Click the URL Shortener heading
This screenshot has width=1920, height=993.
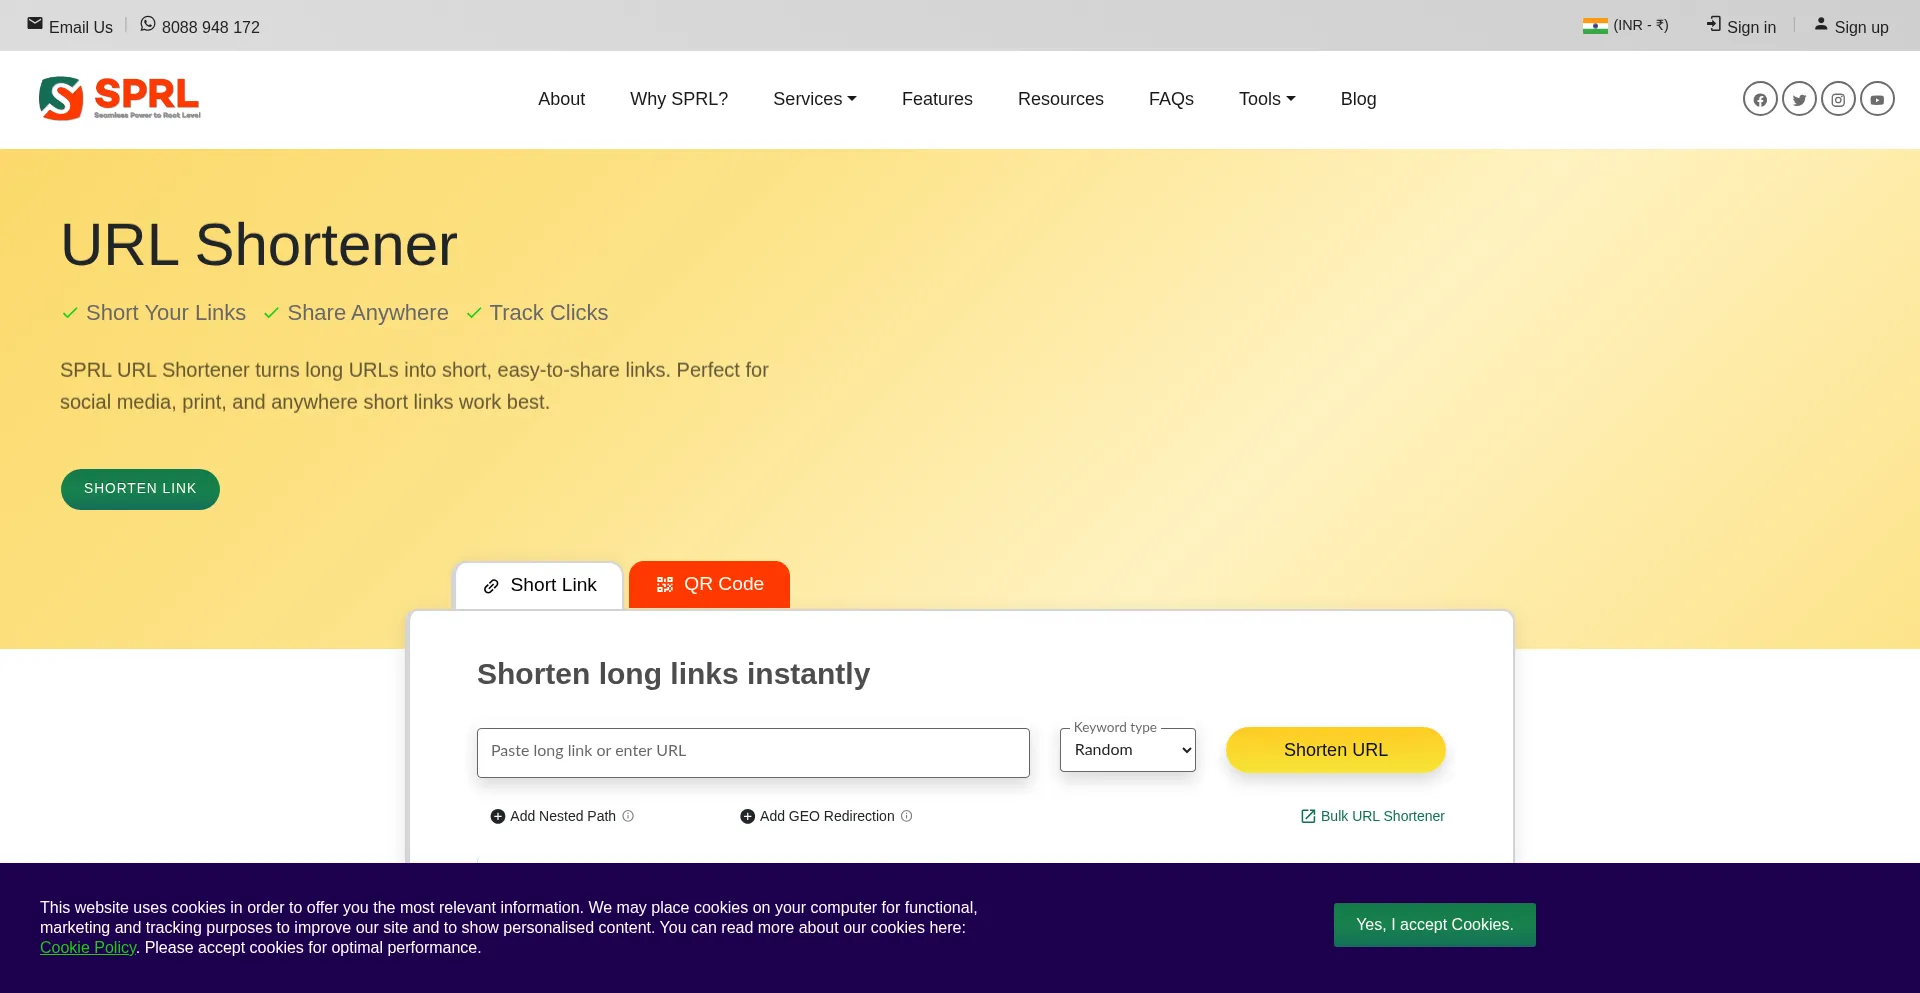tap(259, 245)
